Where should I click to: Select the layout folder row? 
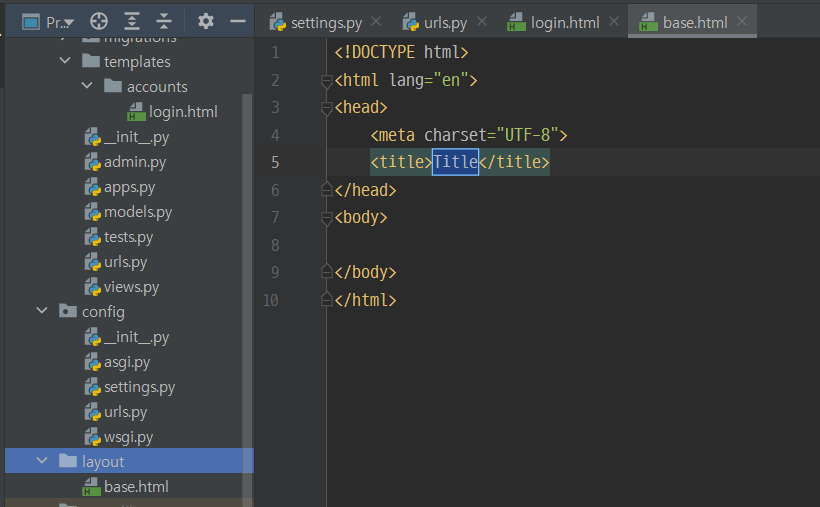129,461
